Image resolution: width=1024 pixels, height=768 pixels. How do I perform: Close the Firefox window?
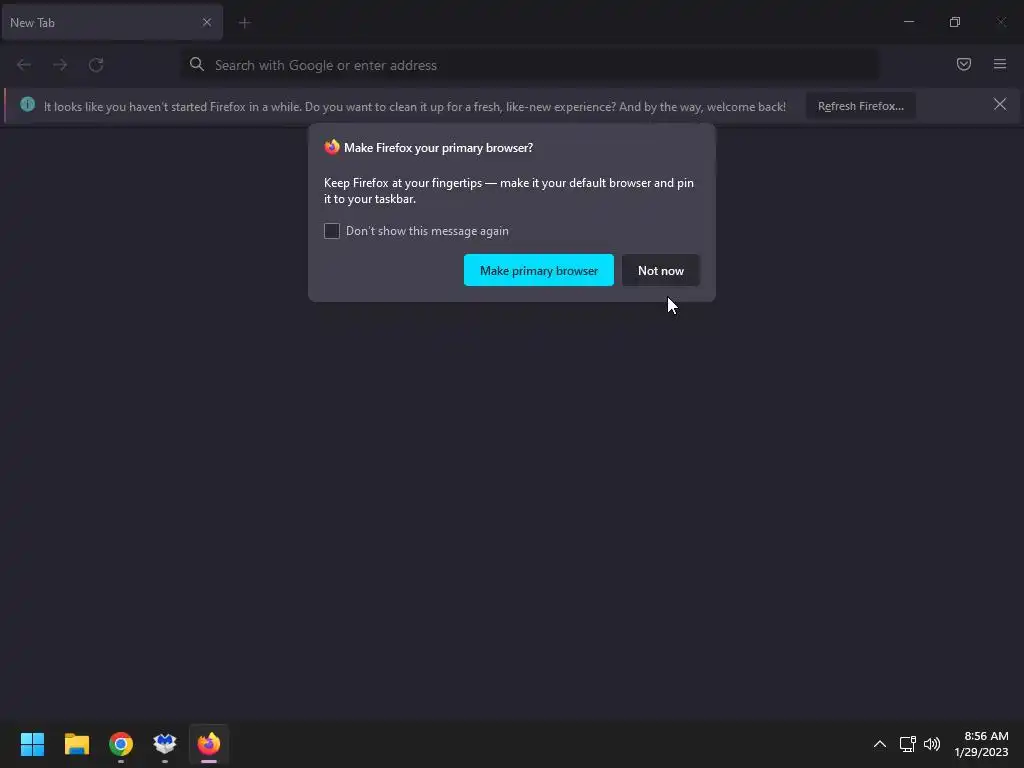1001,22
